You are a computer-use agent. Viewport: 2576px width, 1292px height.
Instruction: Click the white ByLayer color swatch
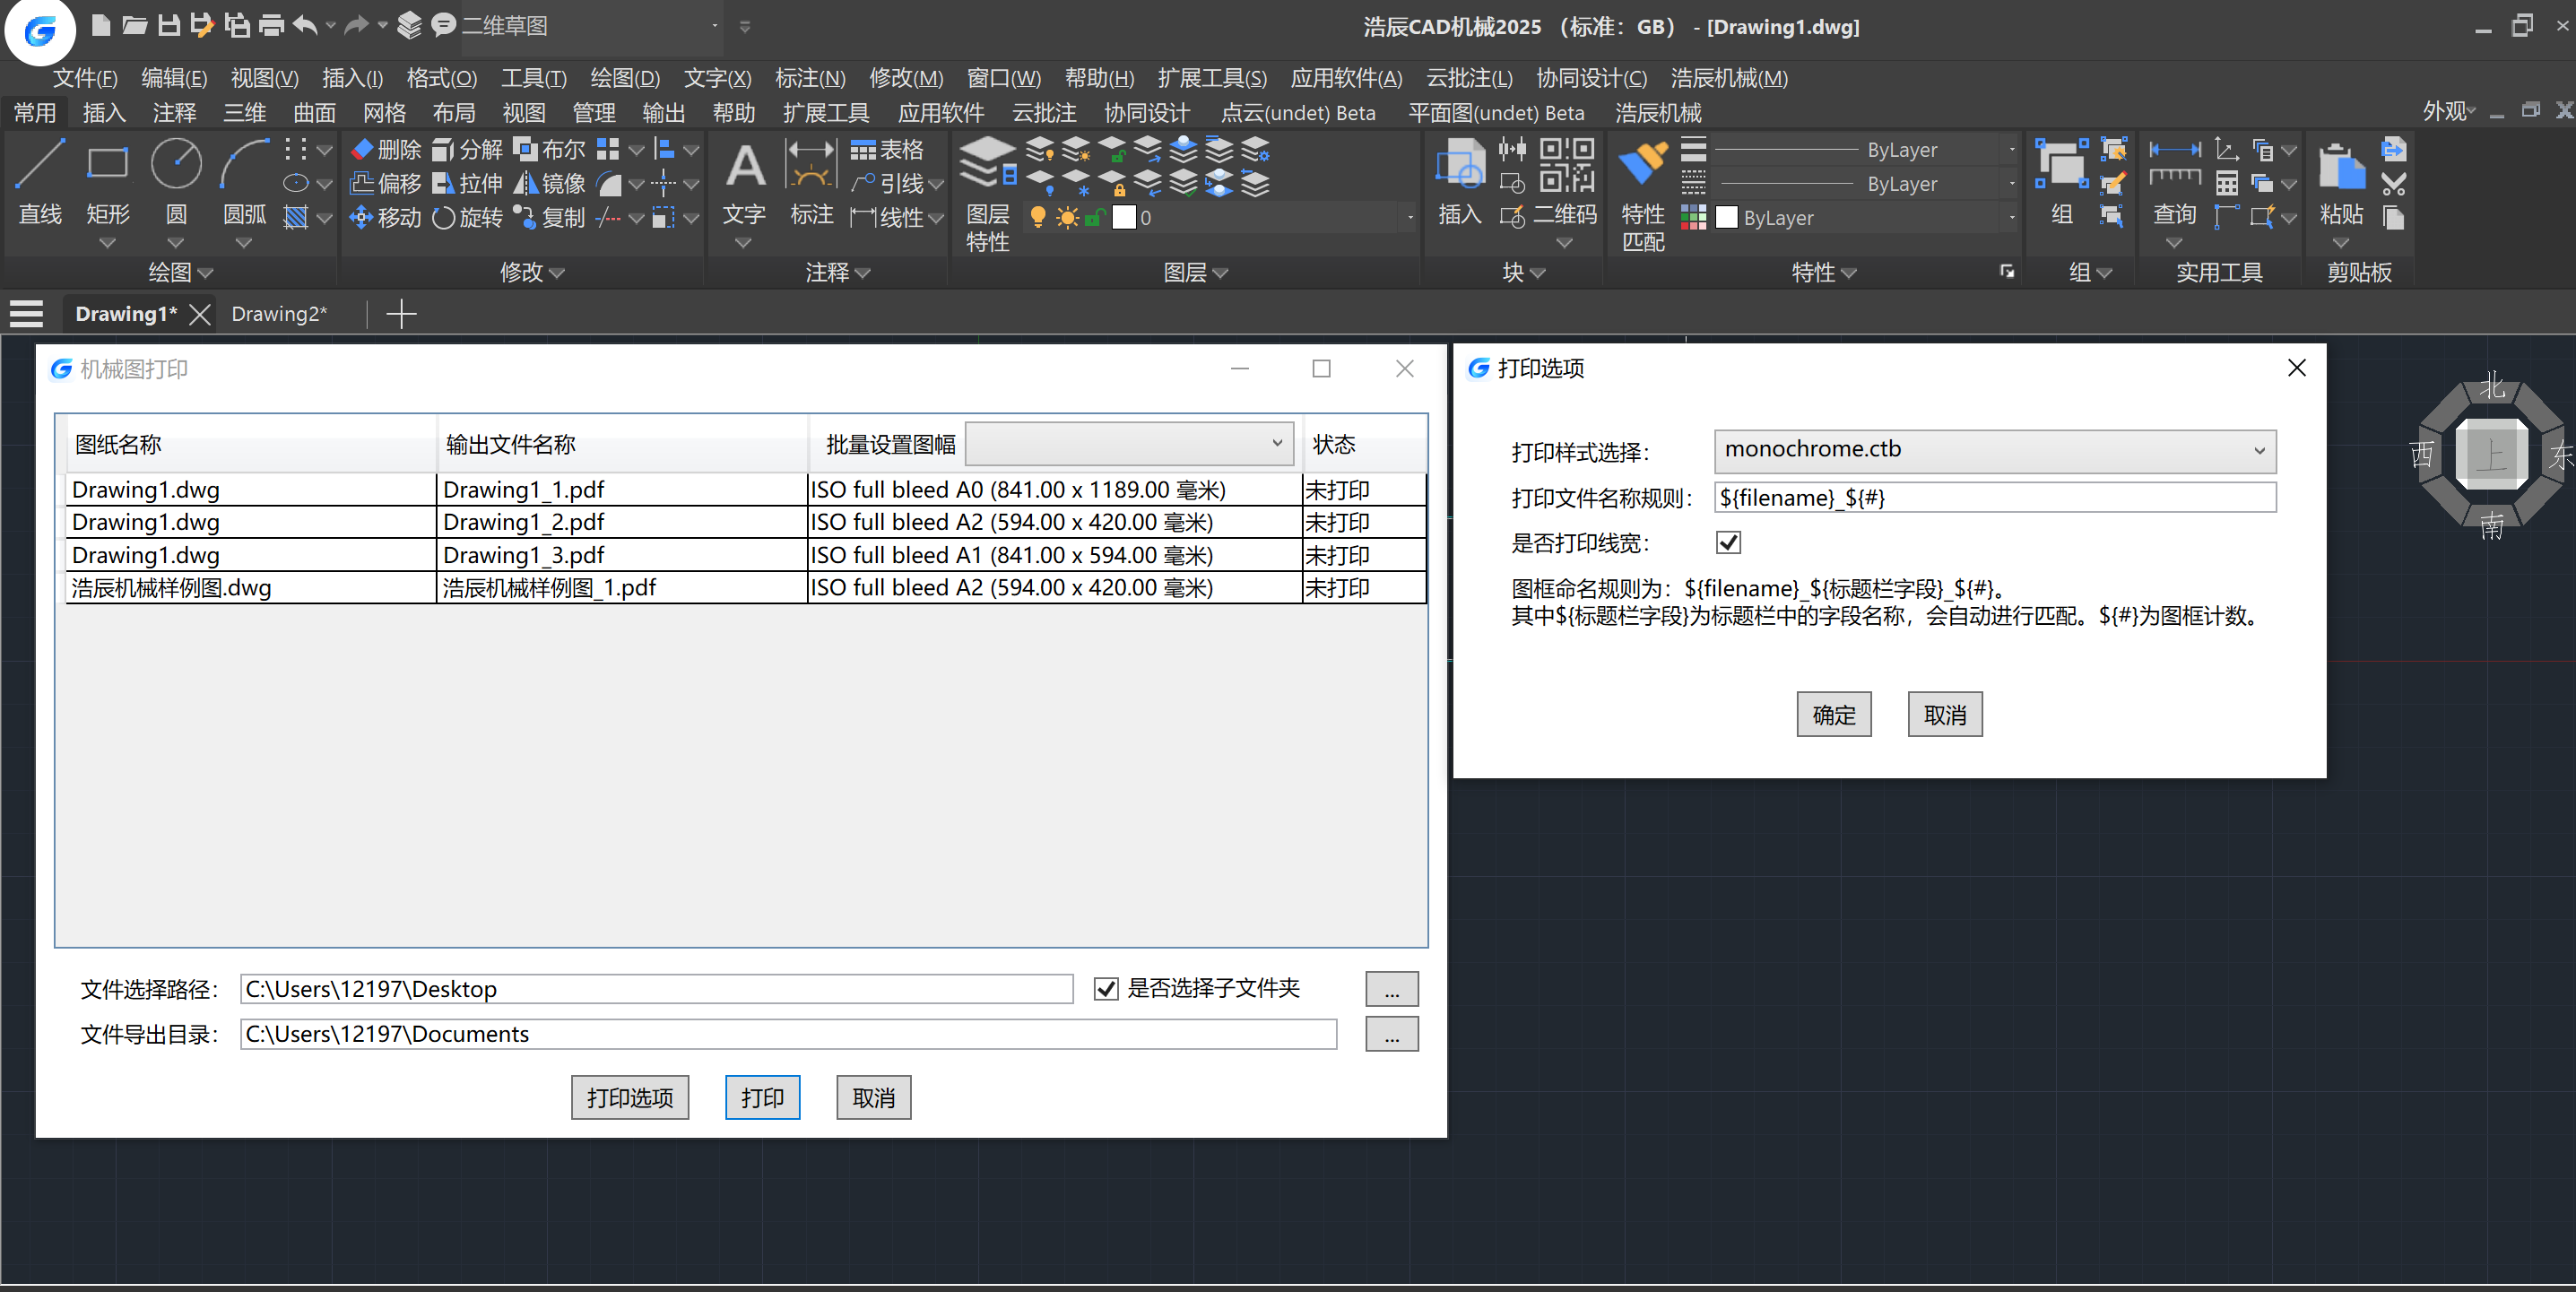point(1727,218)
